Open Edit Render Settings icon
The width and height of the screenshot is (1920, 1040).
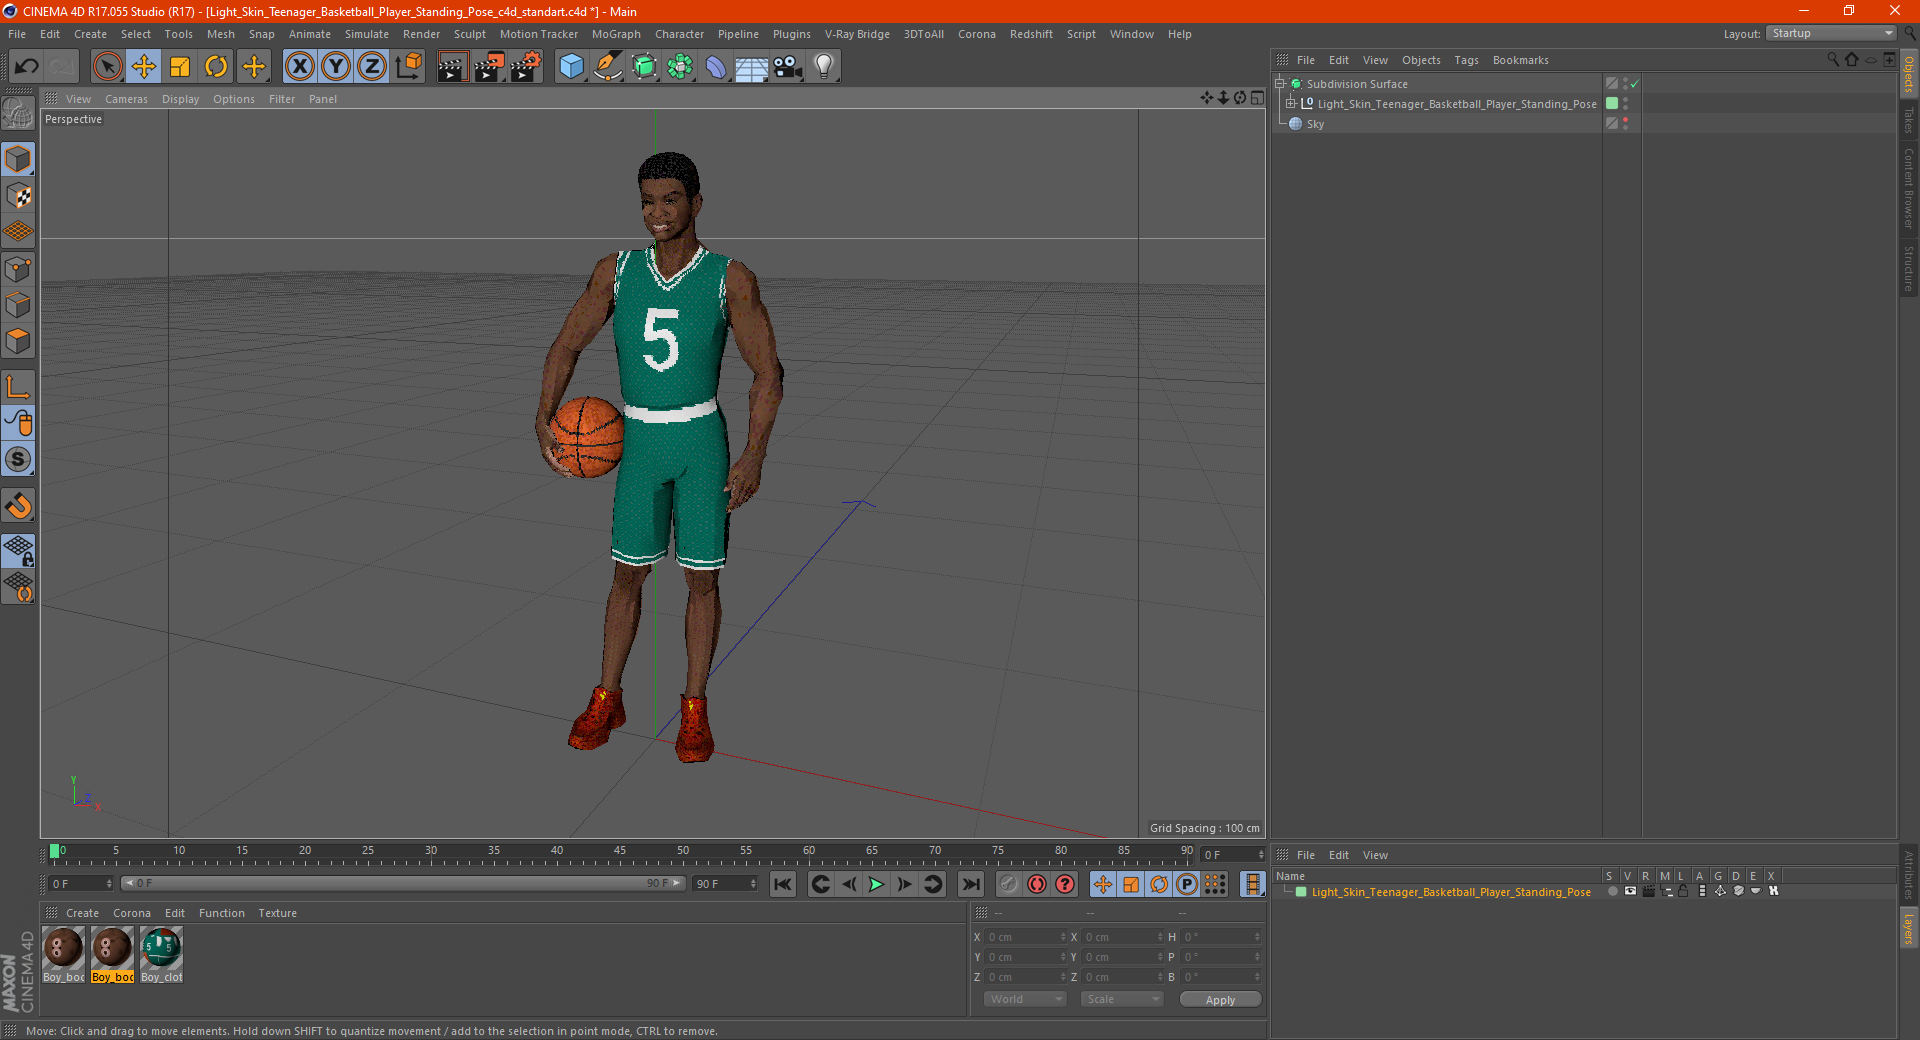click(525, 67)
